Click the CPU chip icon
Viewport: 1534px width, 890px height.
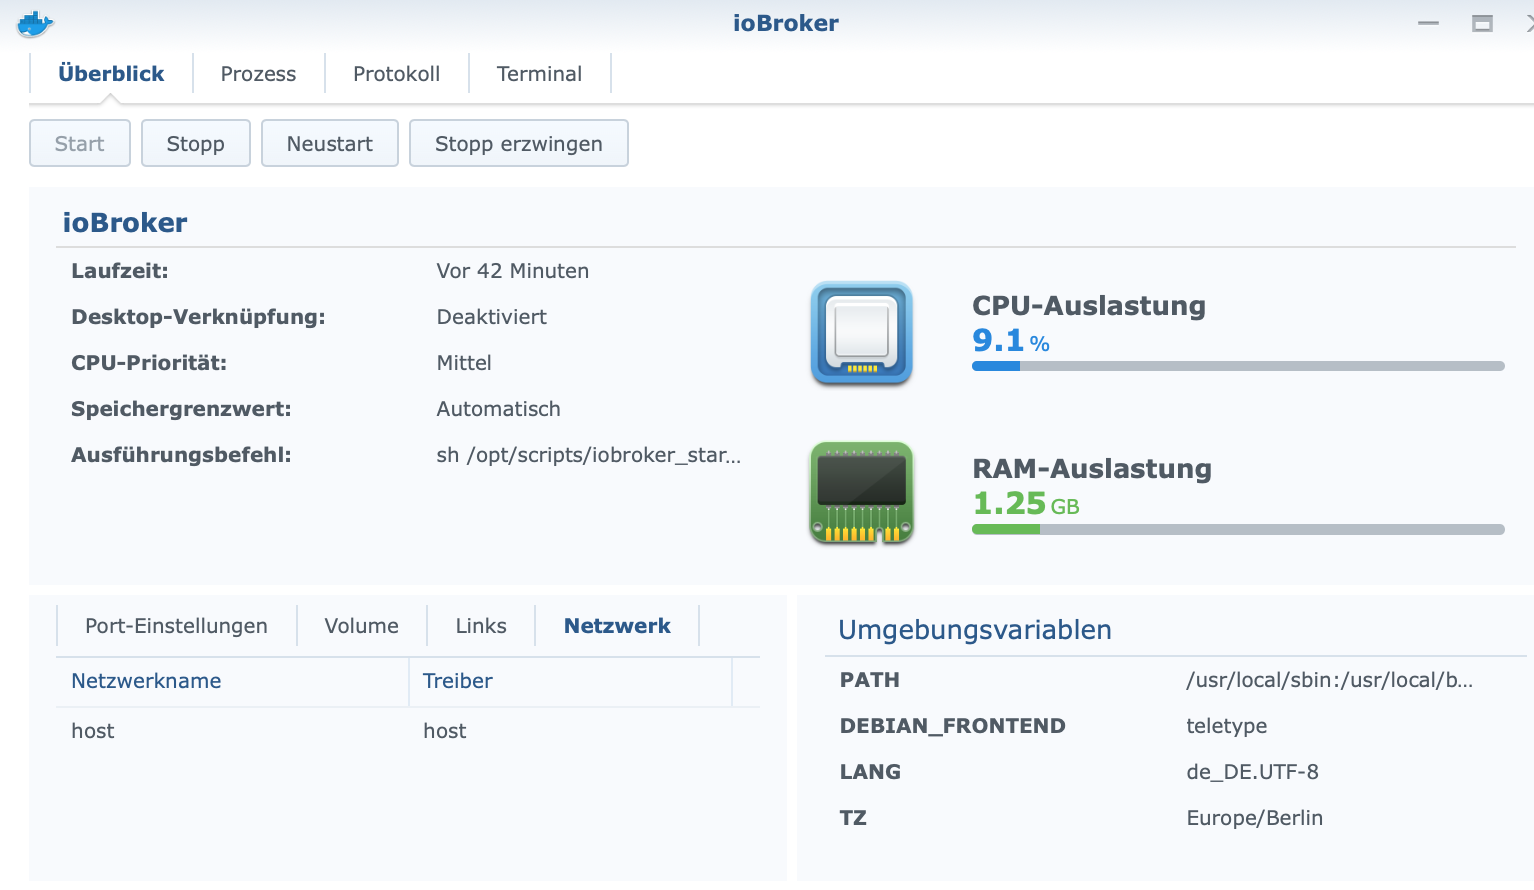pyautogui.click(x=861, y=334)
